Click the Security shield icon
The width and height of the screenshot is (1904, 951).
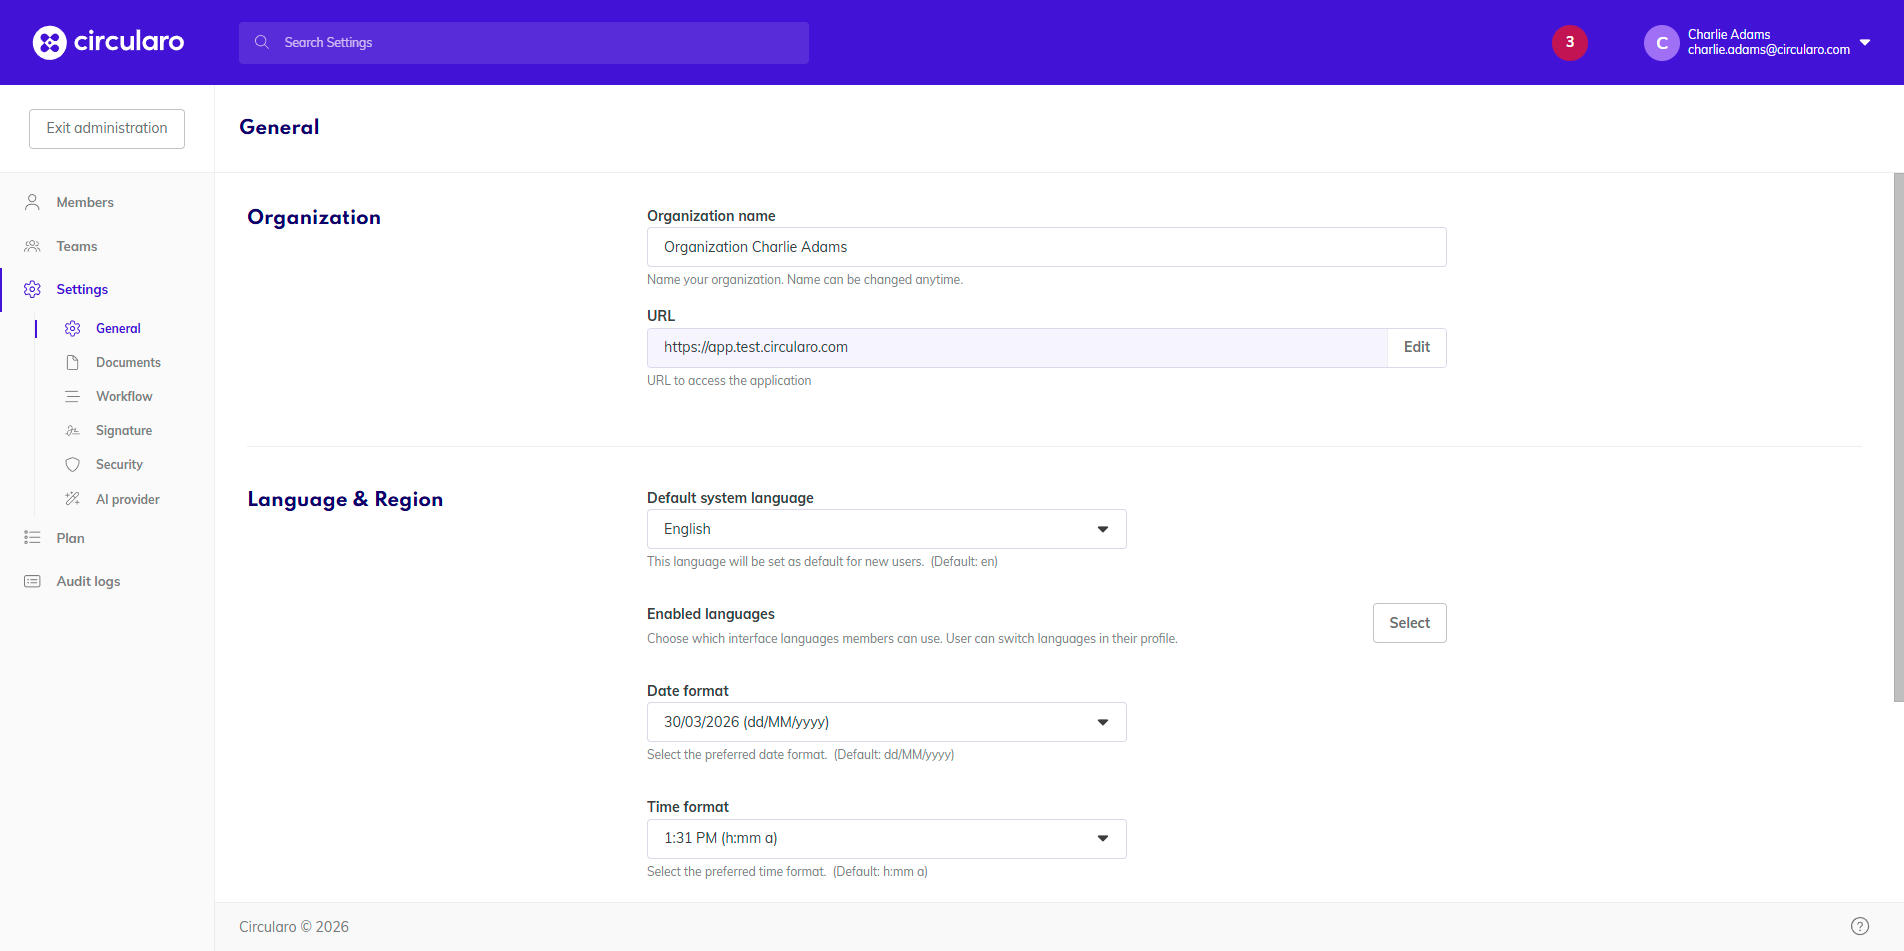pos(72,465)
